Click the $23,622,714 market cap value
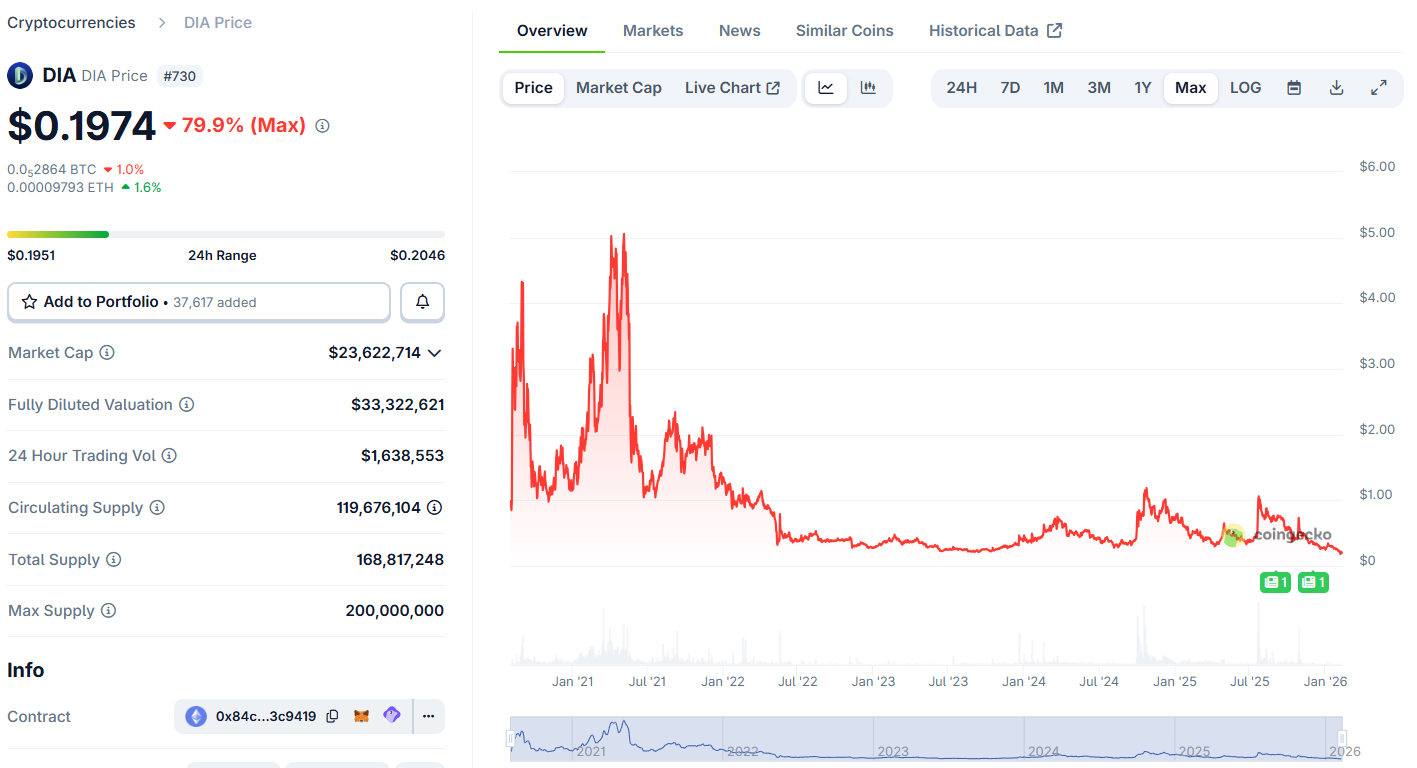Image resolution: width=1417 pixels, height=768 pixels. click(x=374, y=353)
